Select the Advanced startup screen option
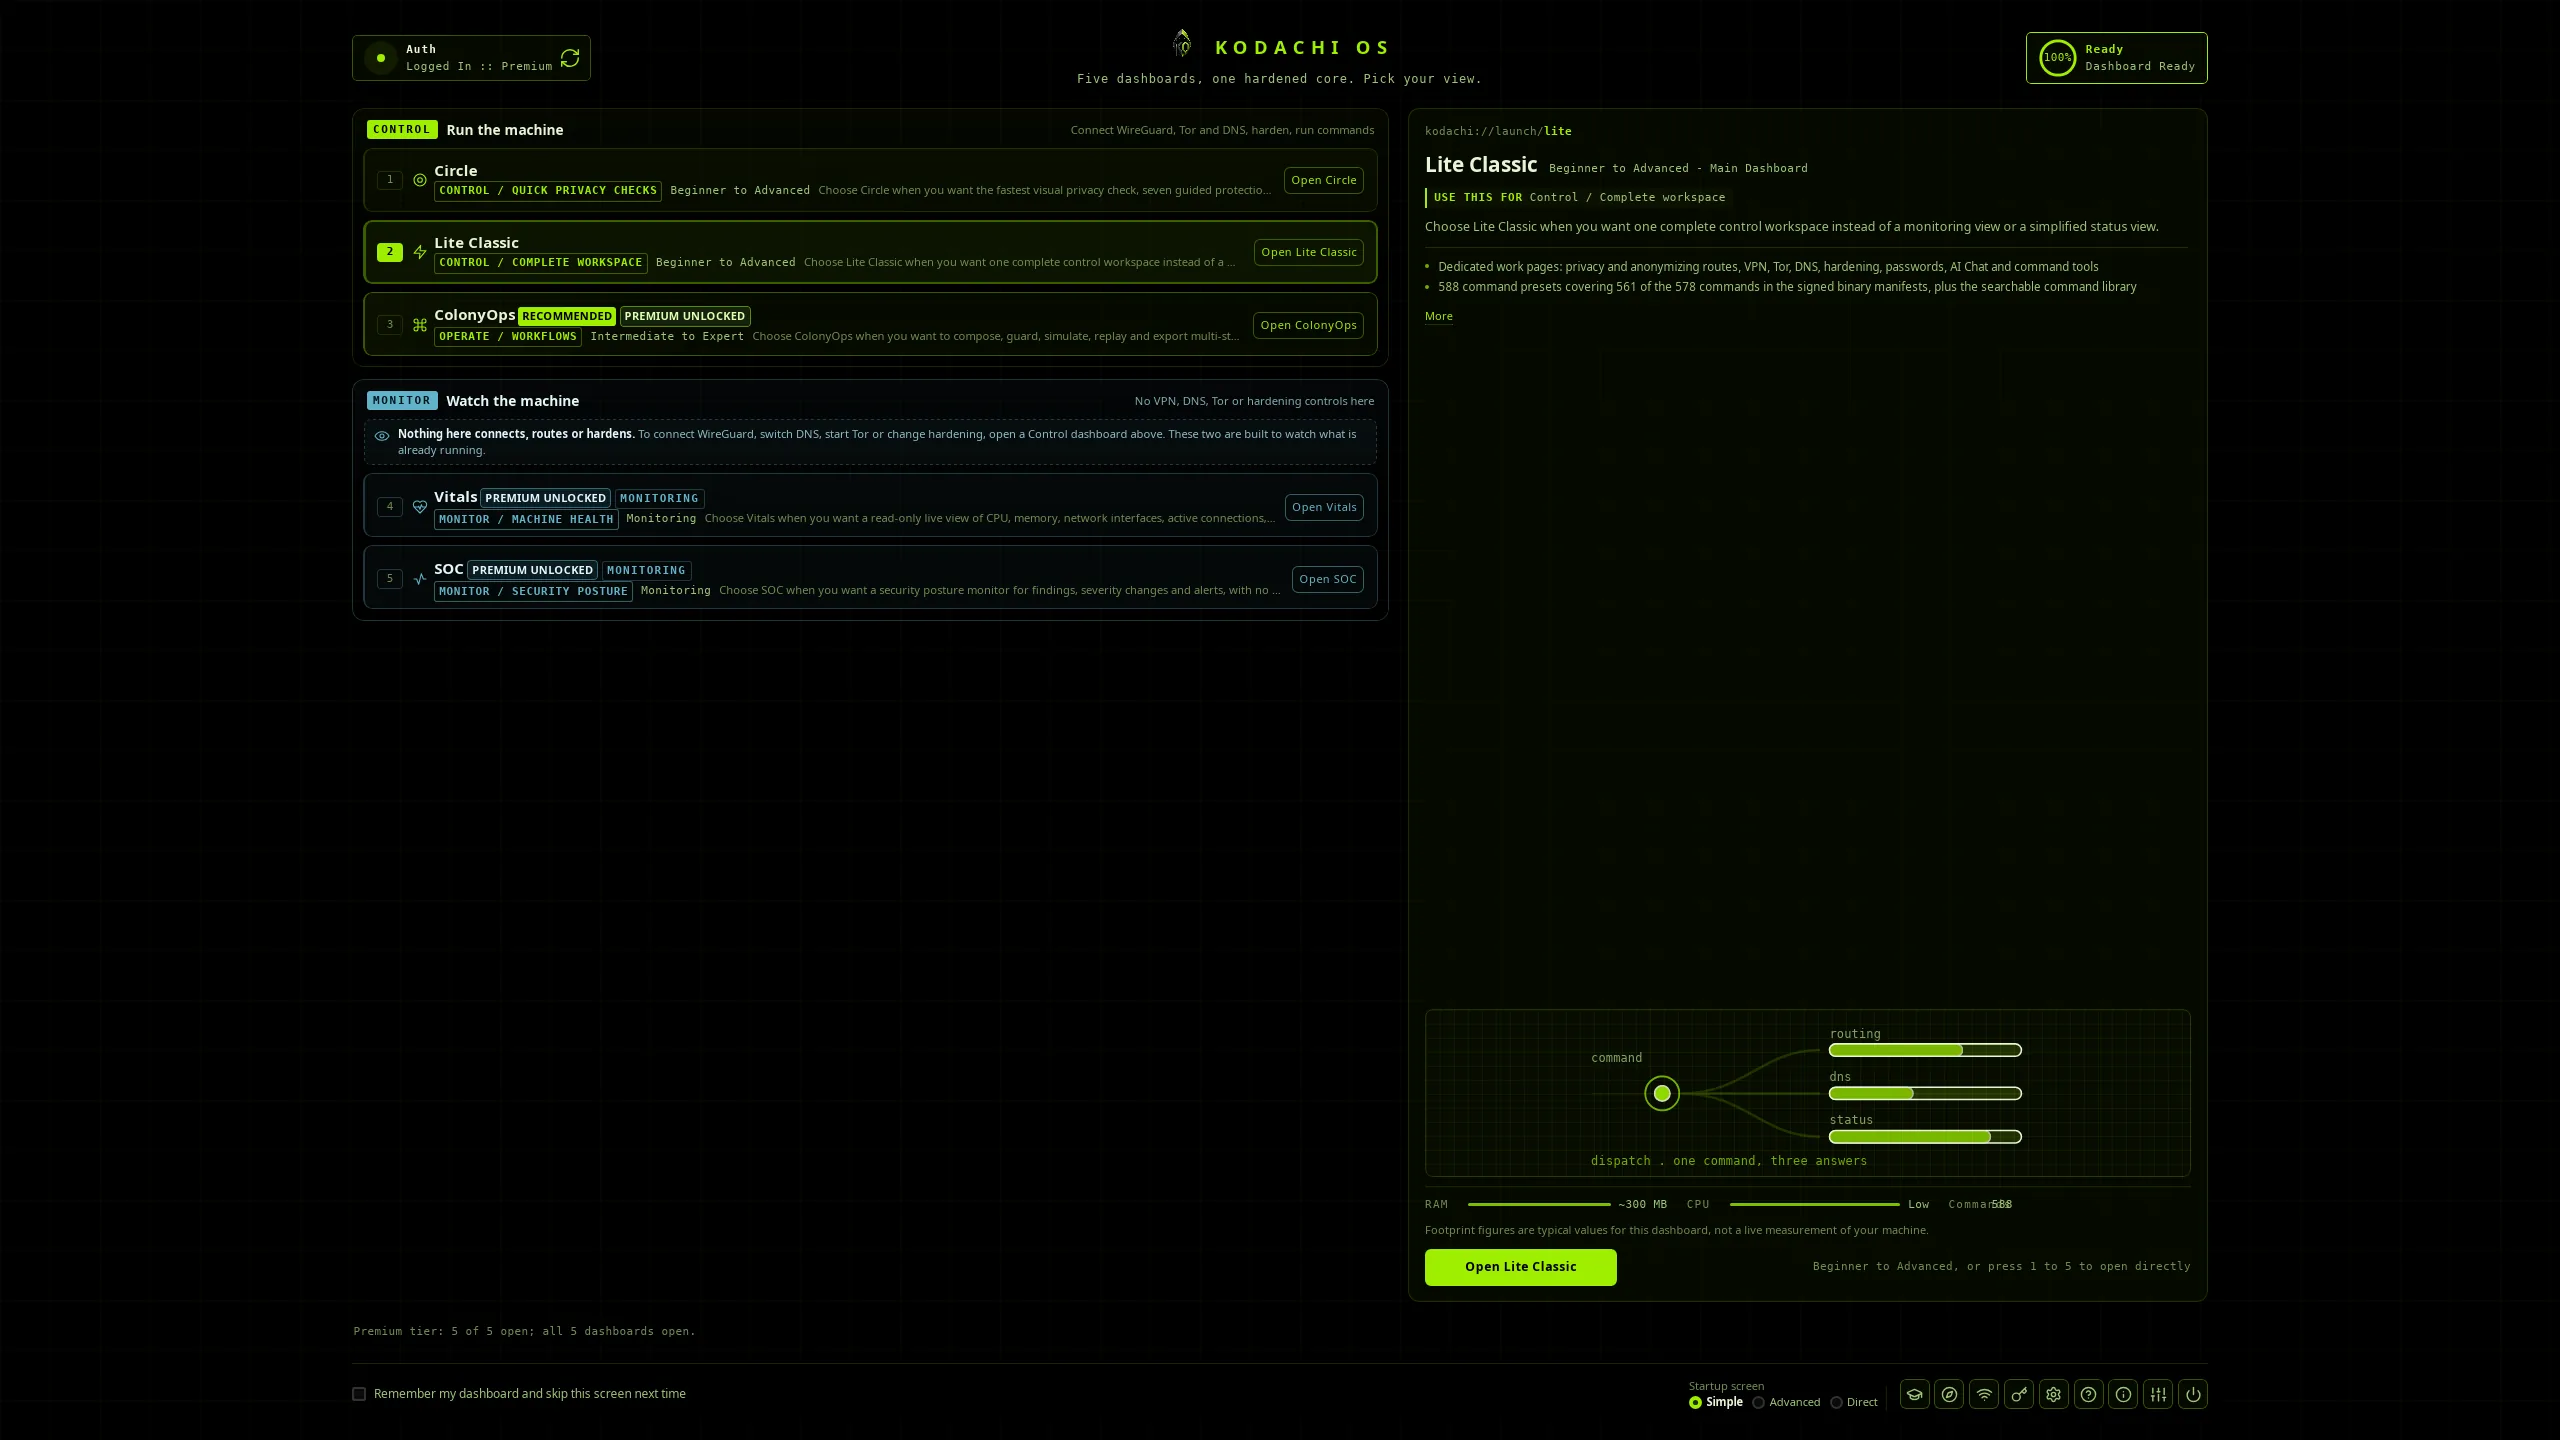 [1758, 1402]
